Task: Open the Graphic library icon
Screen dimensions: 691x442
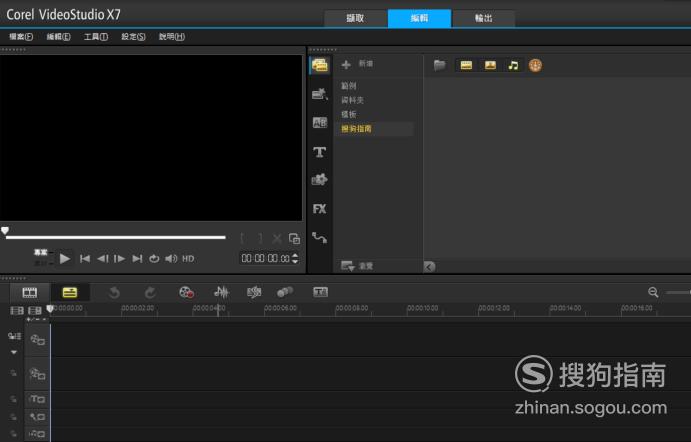Action: point(319,179)
